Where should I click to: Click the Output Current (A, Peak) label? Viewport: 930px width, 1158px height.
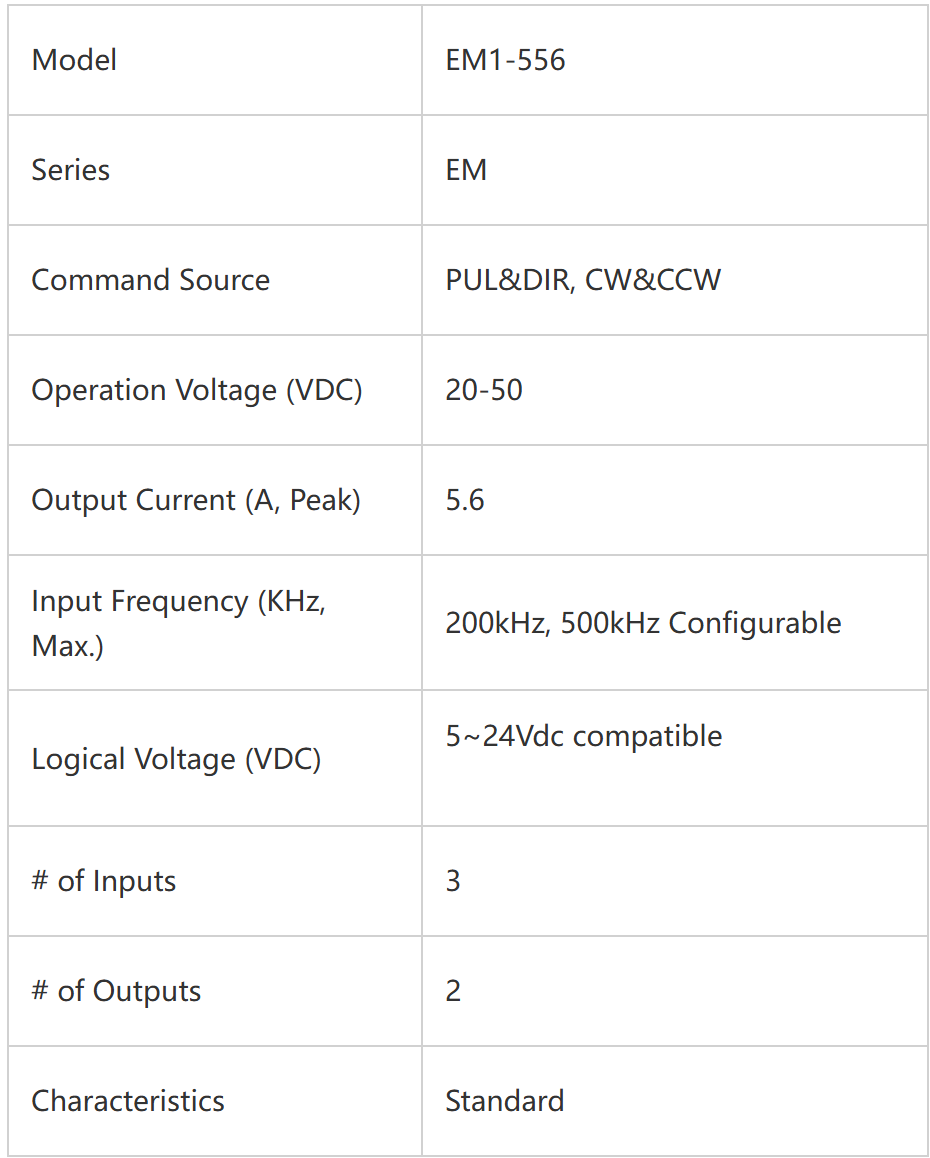(196, 500)
